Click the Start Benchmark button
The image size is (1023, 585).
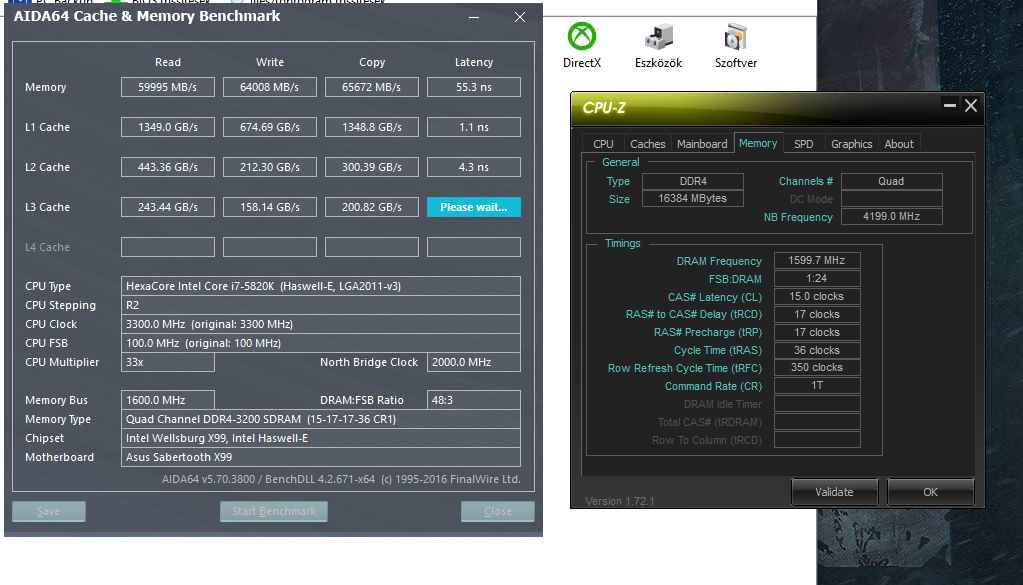point(274,511)
